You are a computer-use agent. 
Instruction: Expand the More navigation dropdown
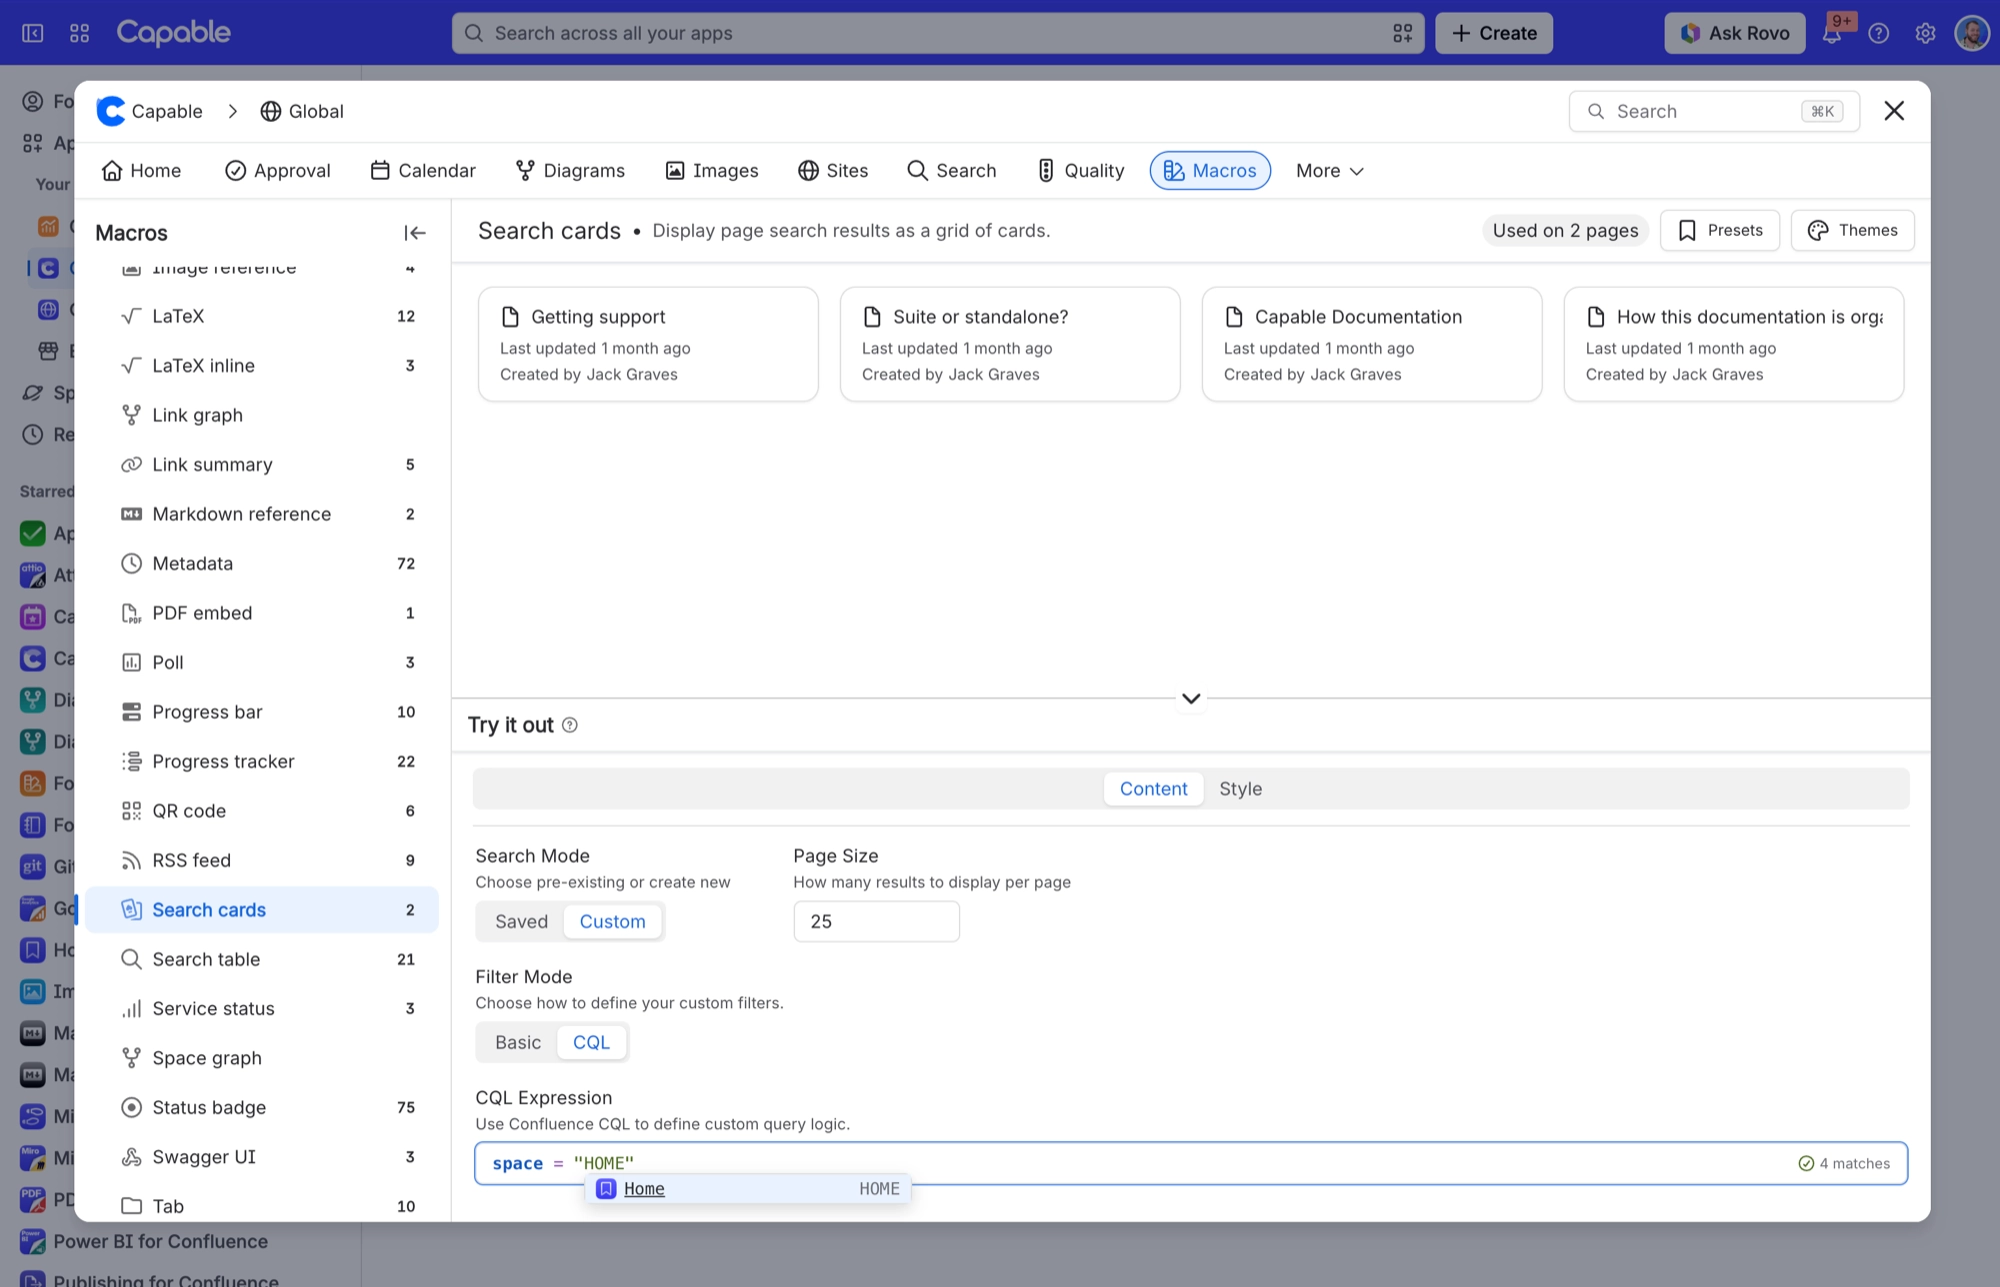coord(1330,171)
